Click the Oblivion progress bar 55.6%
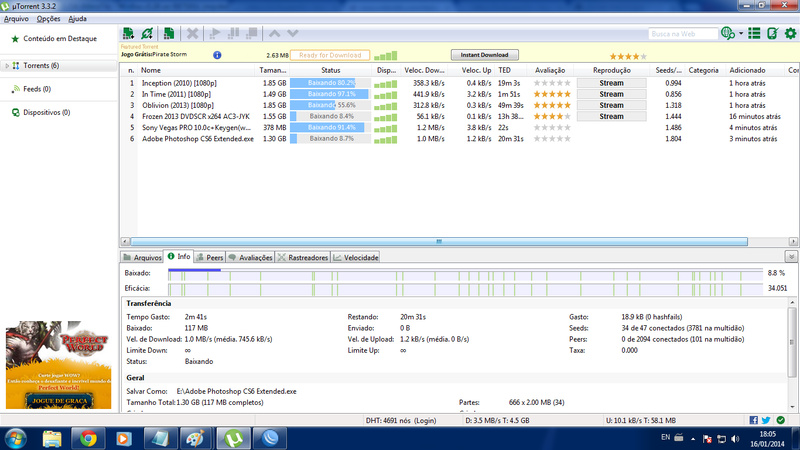Viewport: 800px width, 450px height. [331, 106]
